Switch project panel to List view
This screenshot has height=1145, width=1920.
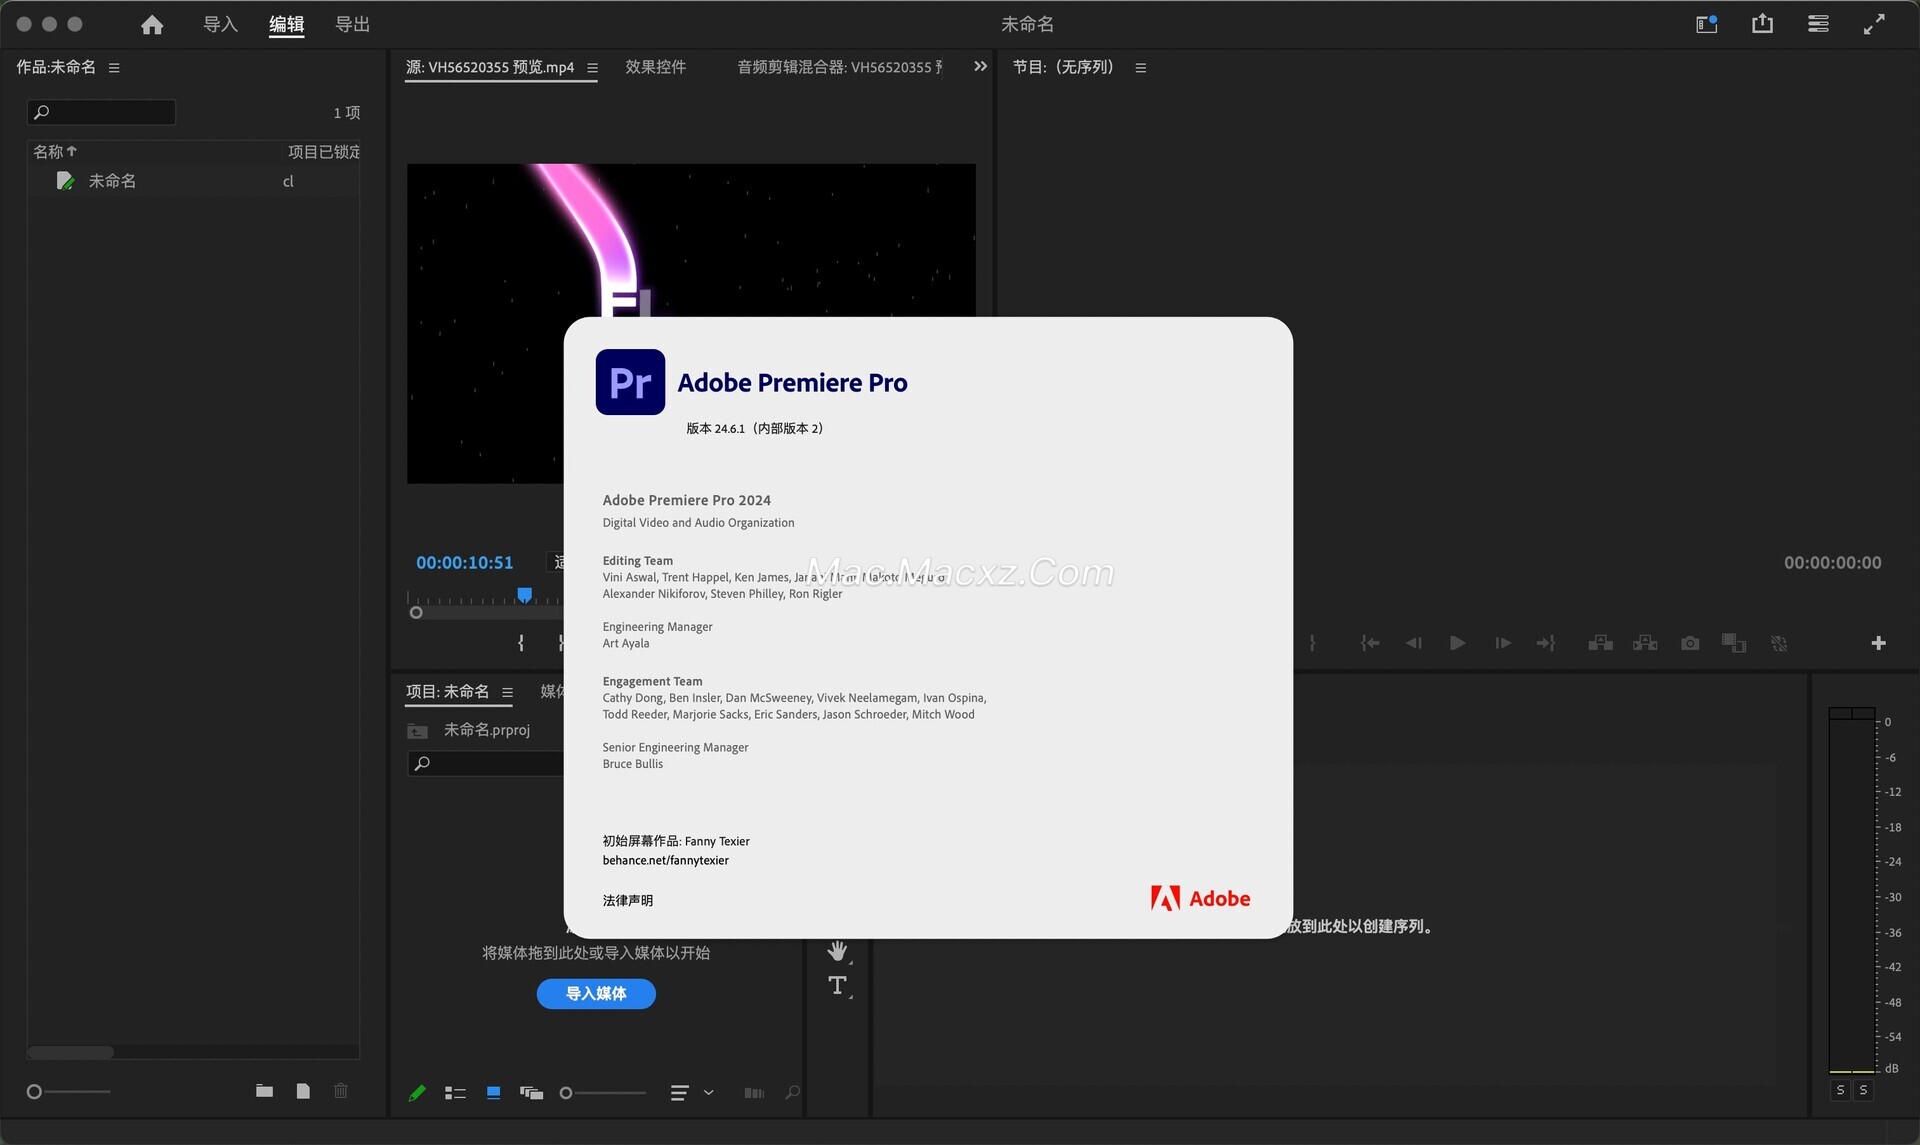455,1093
